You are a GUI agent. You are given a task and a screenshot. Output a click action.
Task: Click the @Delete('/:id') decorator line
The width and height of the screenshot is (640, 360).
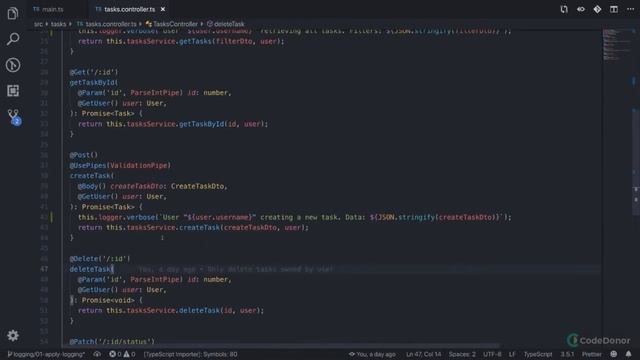(x=100, y=259)
